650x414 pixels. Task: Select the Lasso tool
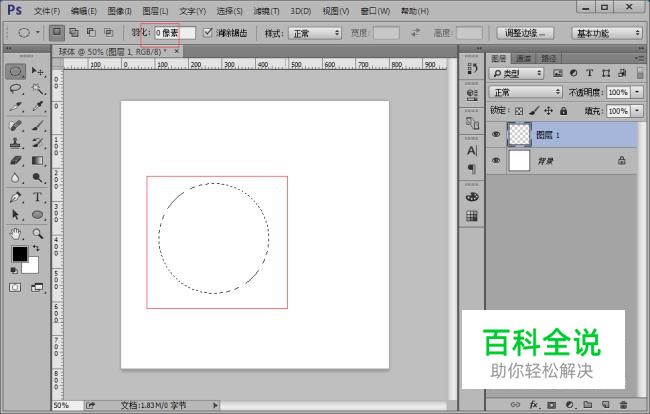15,89
